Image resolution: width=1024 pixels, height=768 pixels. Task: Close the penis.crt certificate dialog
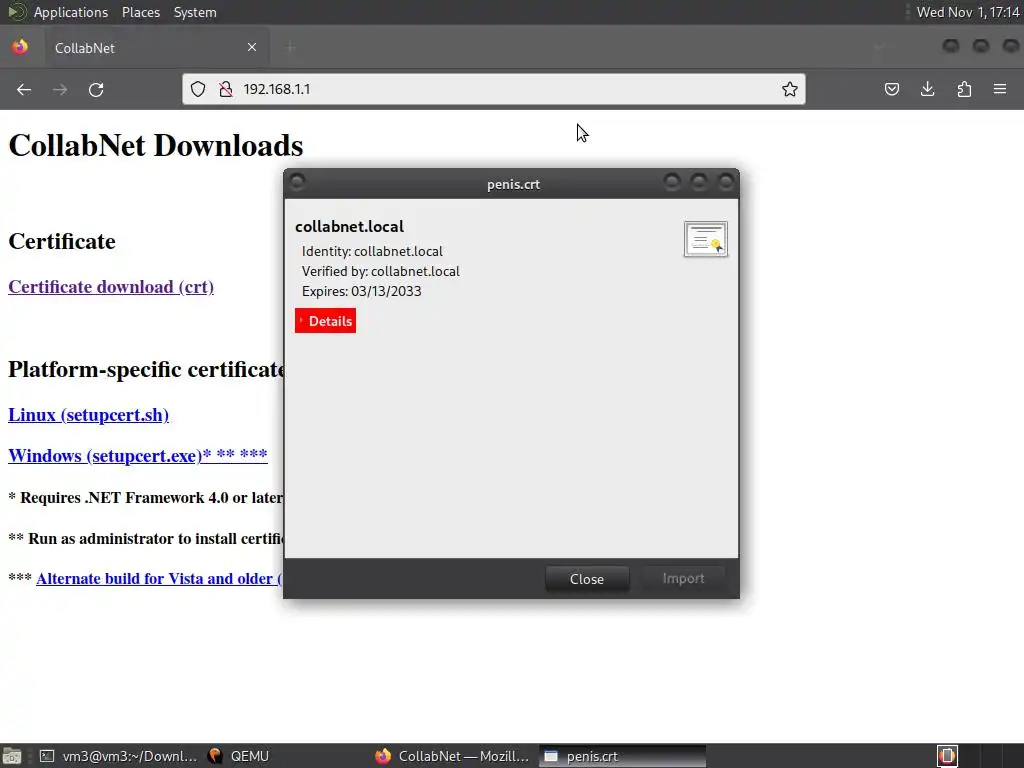click(x=586, y=579)
